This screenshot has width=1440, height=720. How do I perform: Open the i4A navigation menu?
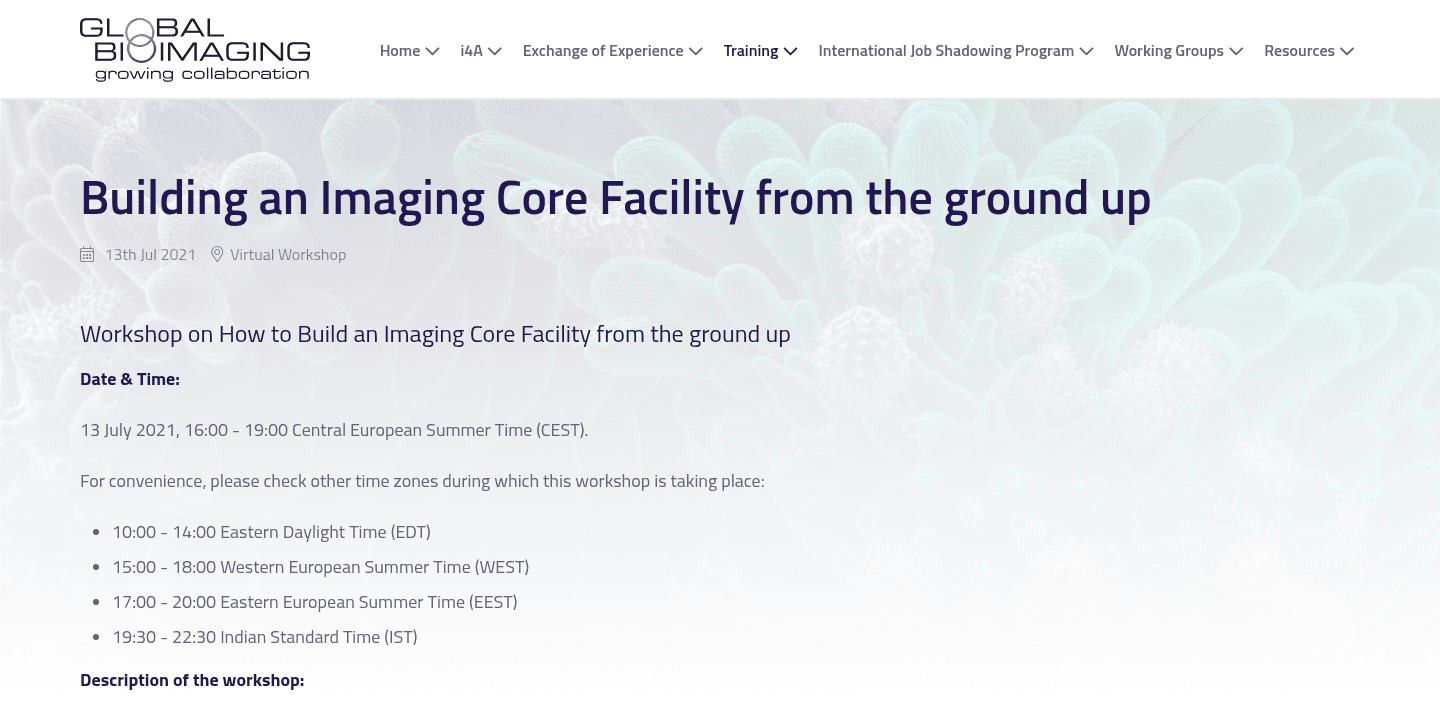tap(480, 51)
